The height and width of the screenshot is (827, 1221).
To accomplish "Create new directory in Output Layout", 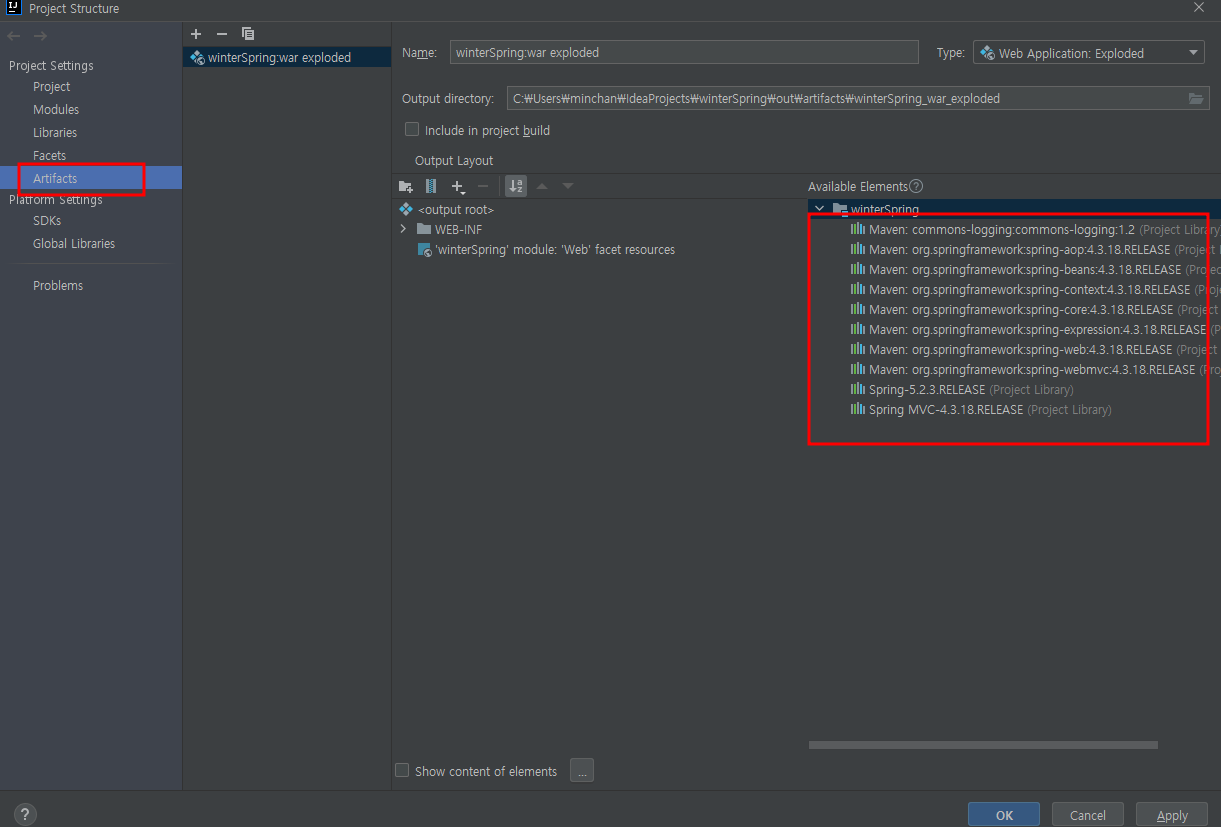I will [x=406, y=186].
